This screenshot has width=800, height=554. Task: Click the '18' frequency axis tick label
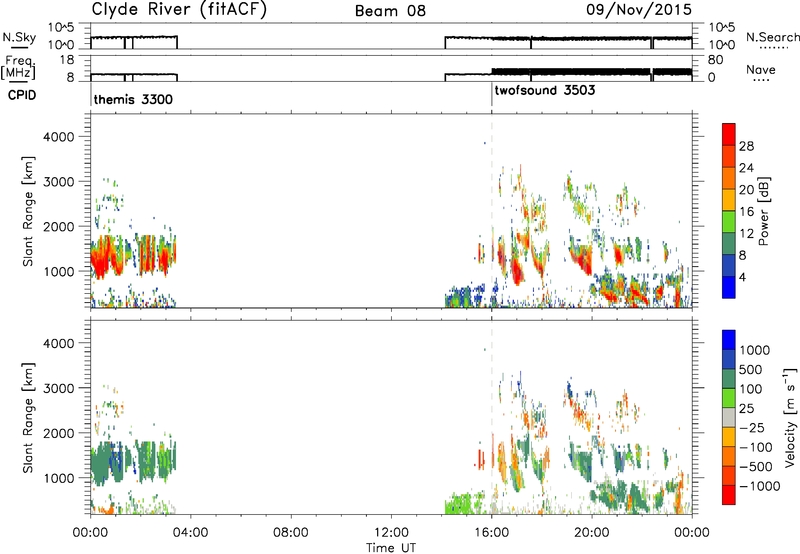[x=67, y=60]
